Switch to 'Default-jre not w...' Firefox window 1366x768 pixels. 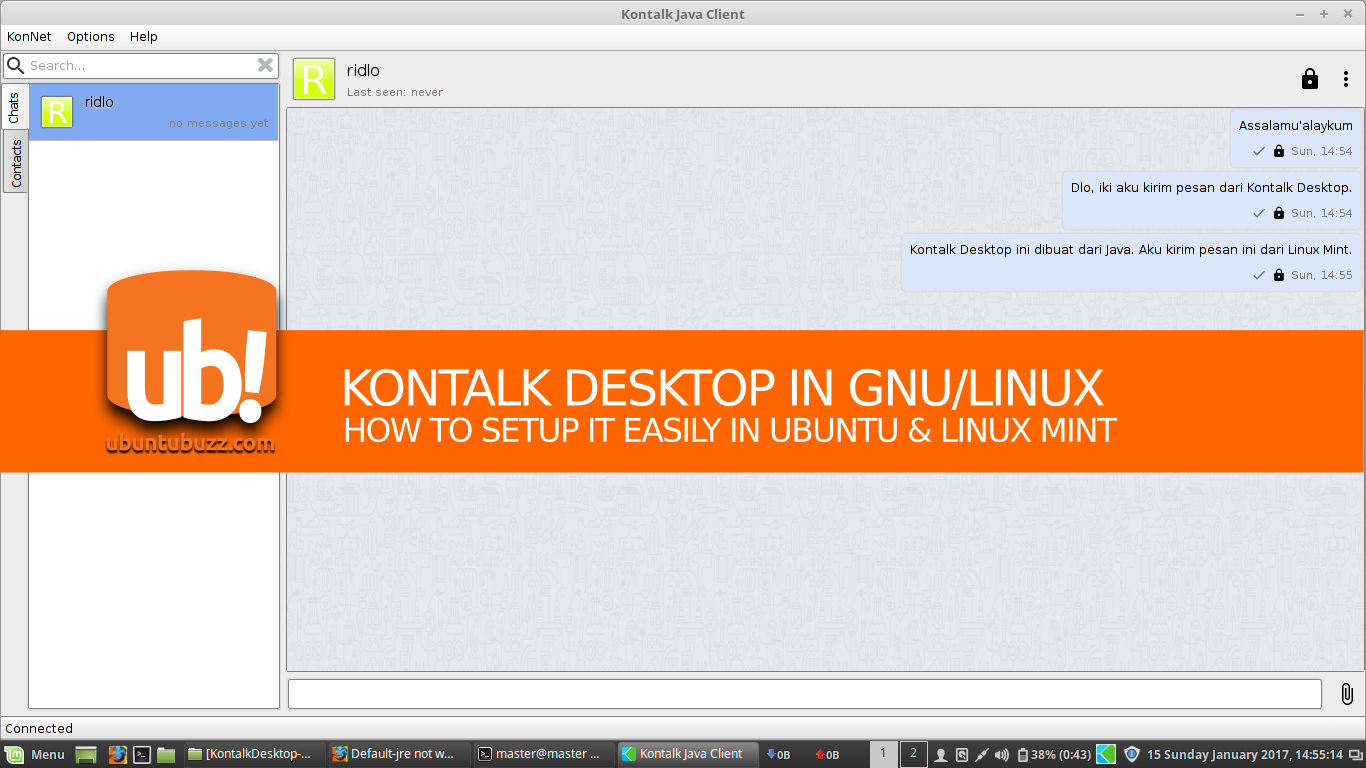[x=397, y=754]
